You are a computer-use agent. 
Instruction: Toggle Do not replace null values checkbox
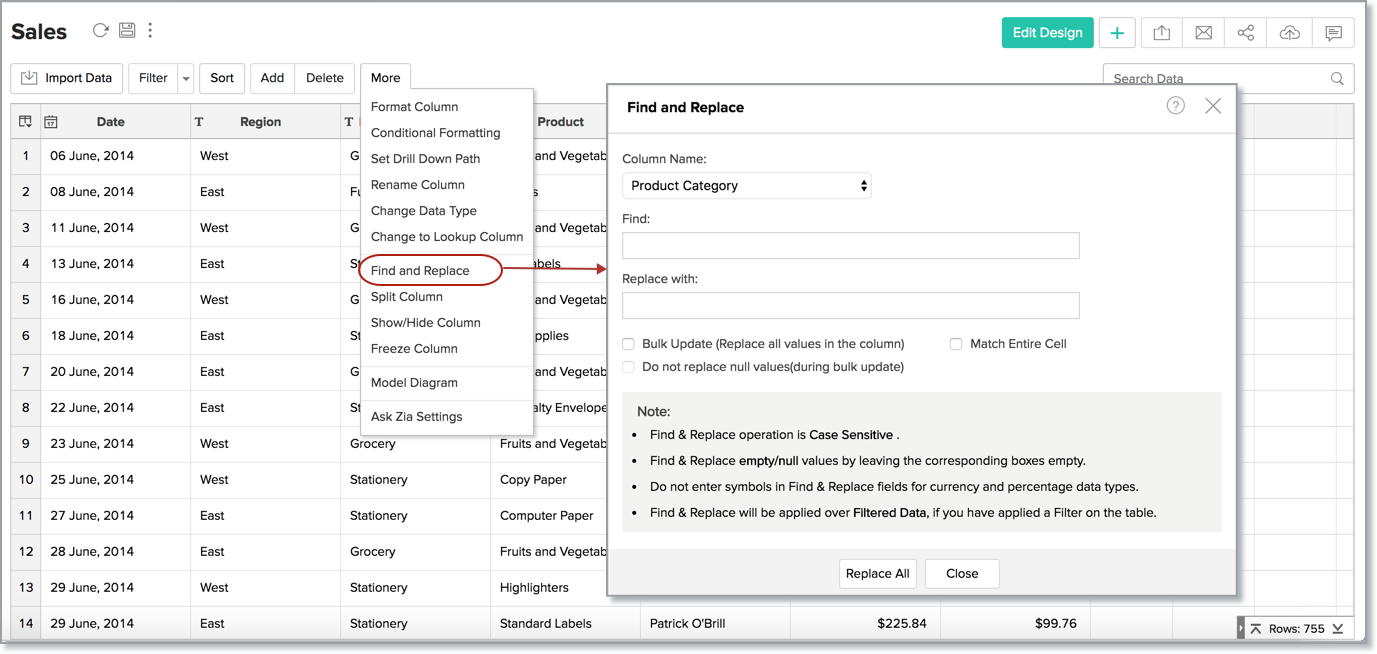[628, 367]
